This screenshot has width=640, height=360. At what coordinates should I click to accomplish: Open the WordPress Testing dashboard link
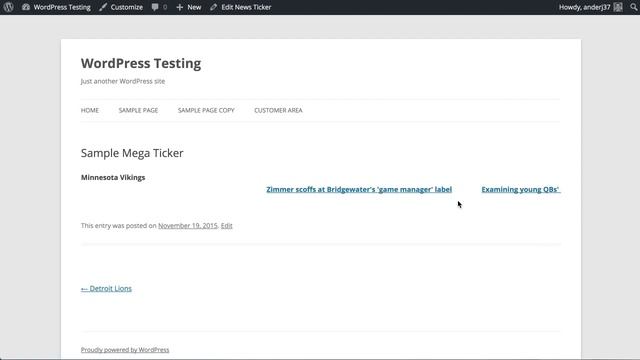(56, 7)
